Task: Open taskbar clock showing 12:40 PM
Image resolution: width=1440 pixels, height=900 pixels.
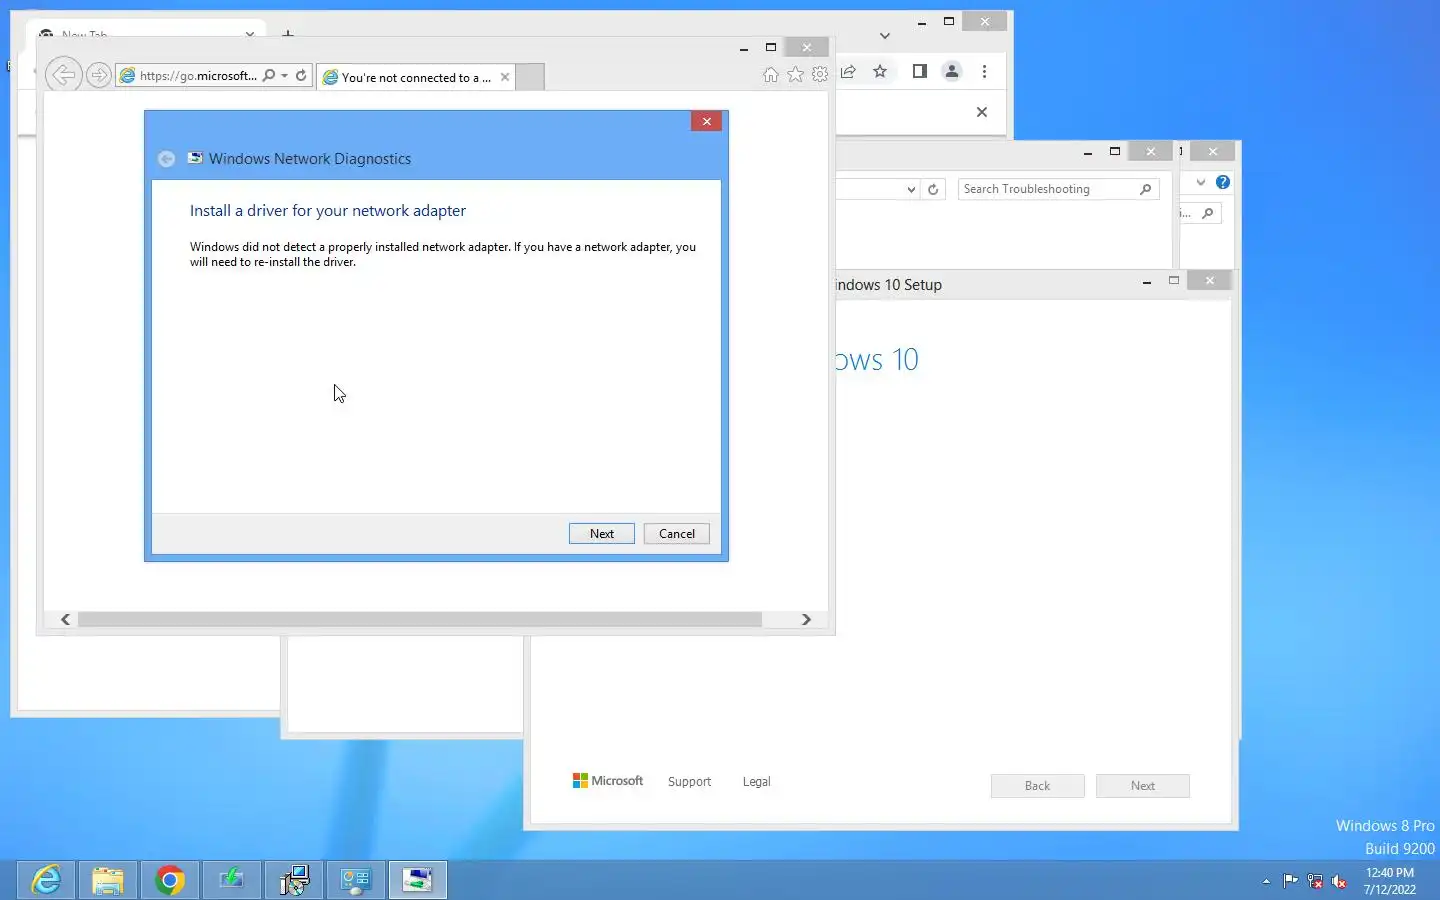Action: coord(1390,881)
